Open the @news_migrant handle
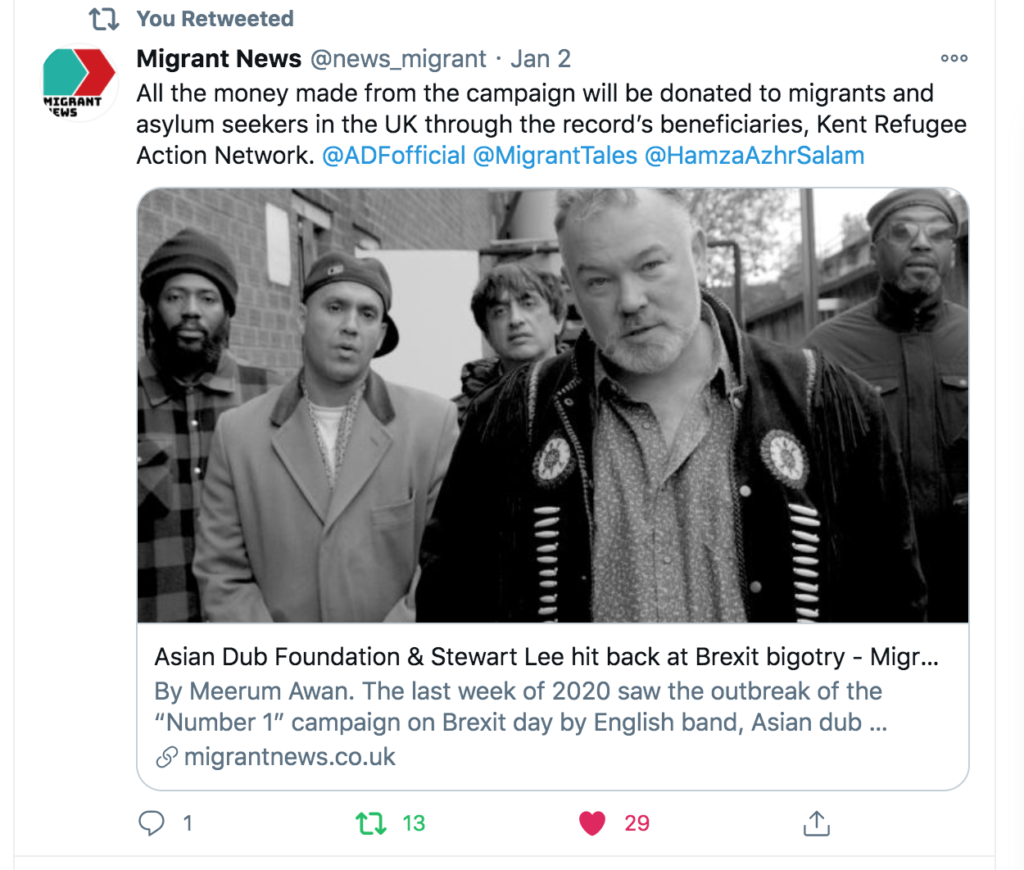The width and height of the screenshot is (1024, 870). (398, 59)
